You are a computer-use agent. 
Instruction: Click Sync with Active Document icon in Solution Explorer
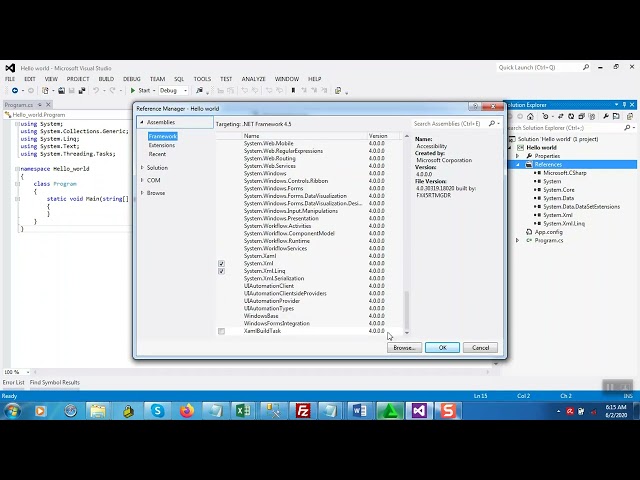pos(561,116)
